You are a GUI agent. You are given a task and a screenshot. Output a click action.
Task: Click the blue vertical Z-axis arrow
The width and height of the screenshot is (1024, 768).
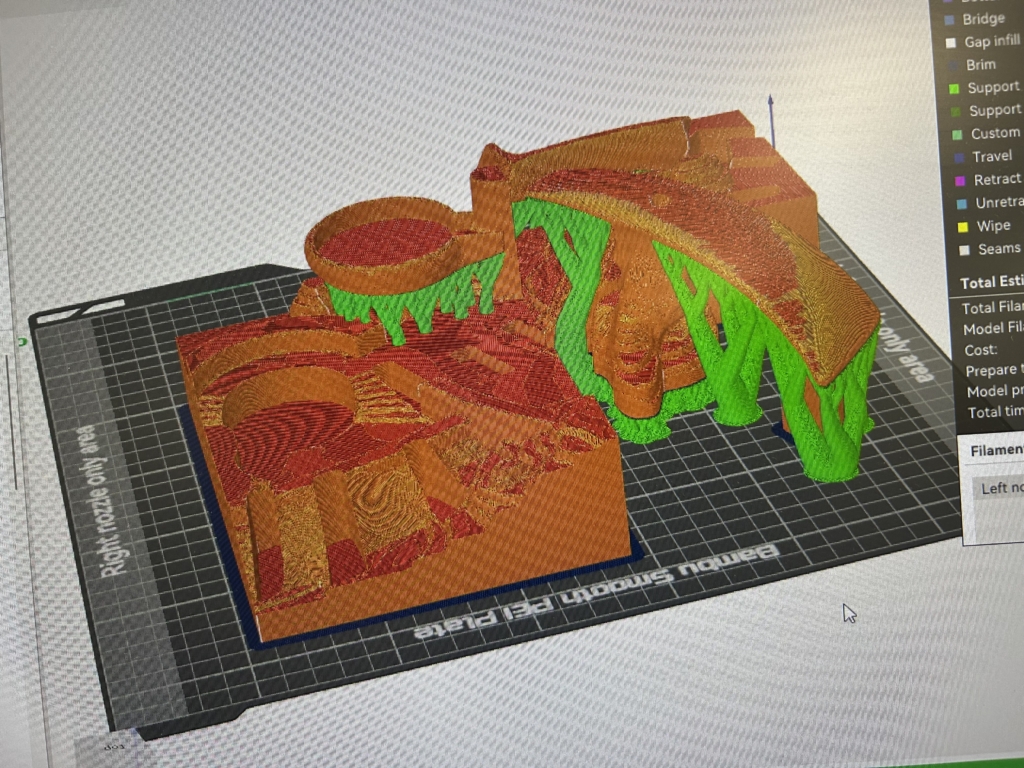point(771,122)
